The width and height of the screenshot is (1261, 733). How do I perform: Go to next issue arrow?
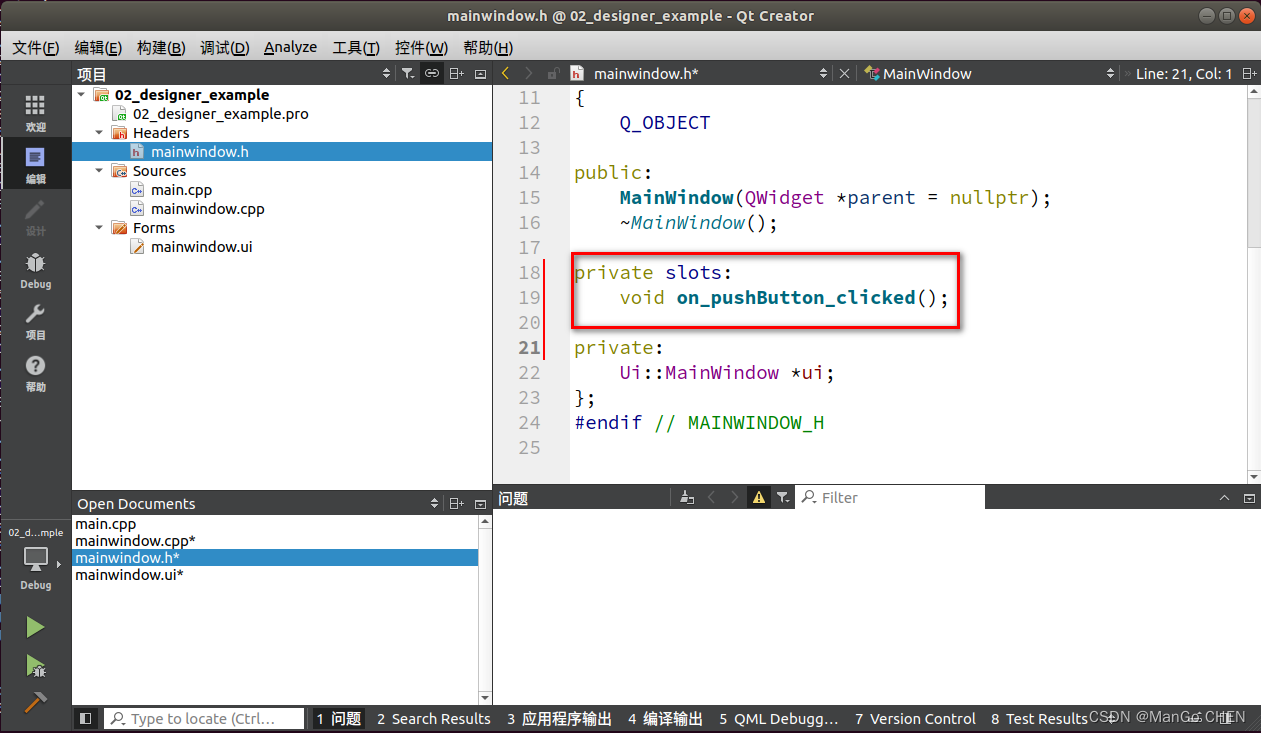tap(735, 497)
